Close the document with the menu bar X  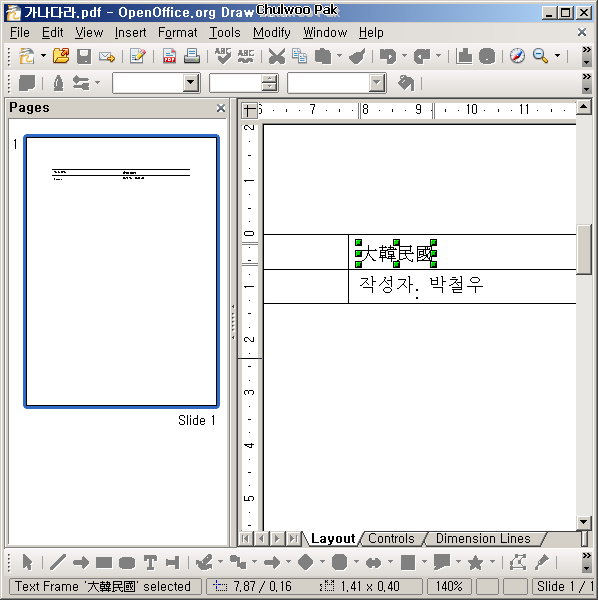pyautogui.click(x=582, y=33)
